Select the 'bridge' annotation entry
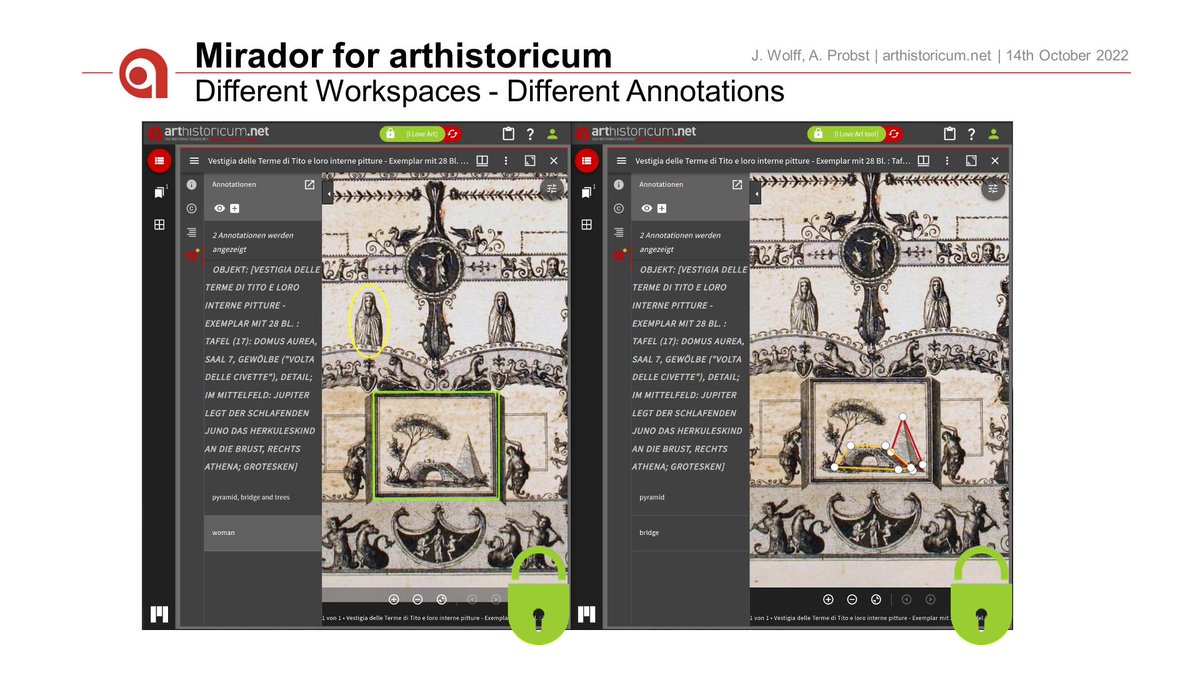Screen dimensions: 1200x675 [x=690, y=533]
